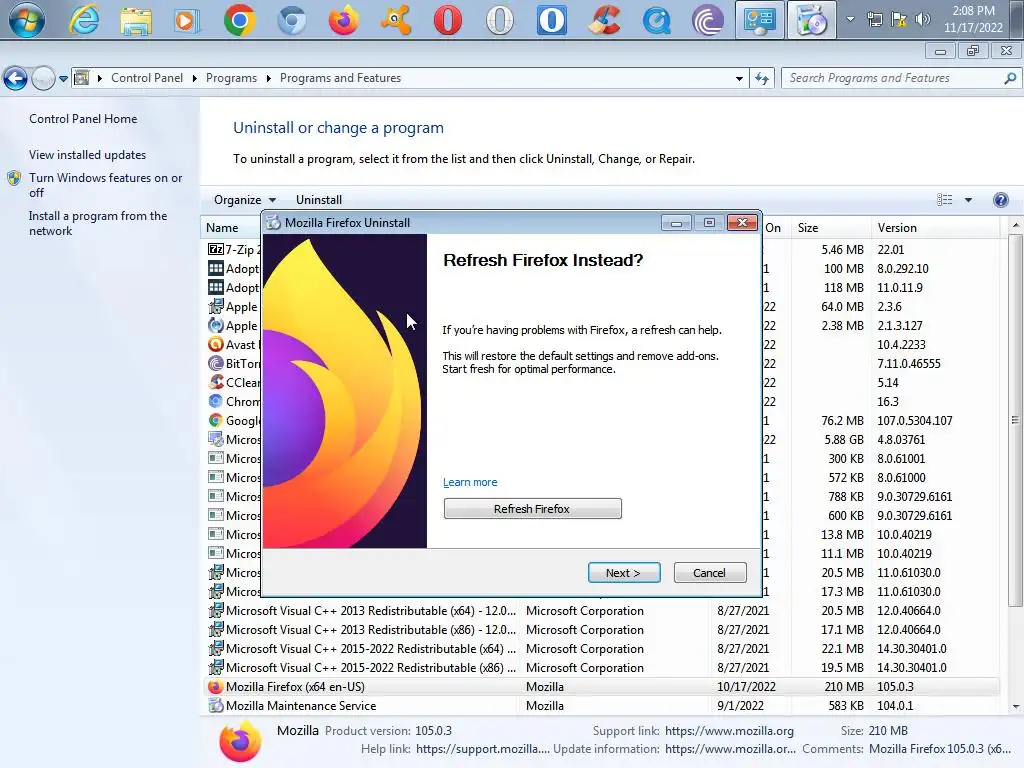Screen dimensions: 1024x768
Task: Show hidden system tray icons
Action: pos(850,19)
